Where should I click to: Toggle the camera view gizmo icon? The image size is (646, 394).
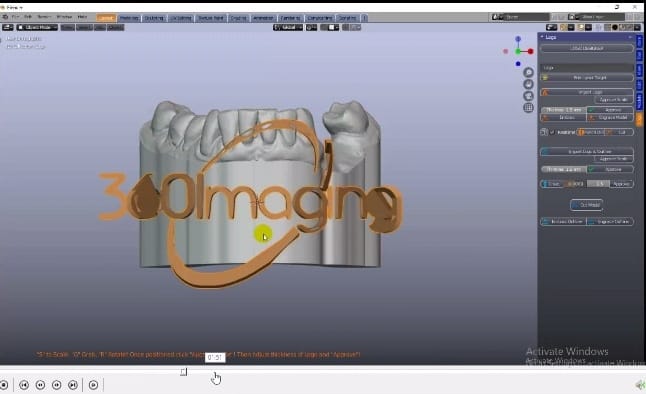click(528, 96)
